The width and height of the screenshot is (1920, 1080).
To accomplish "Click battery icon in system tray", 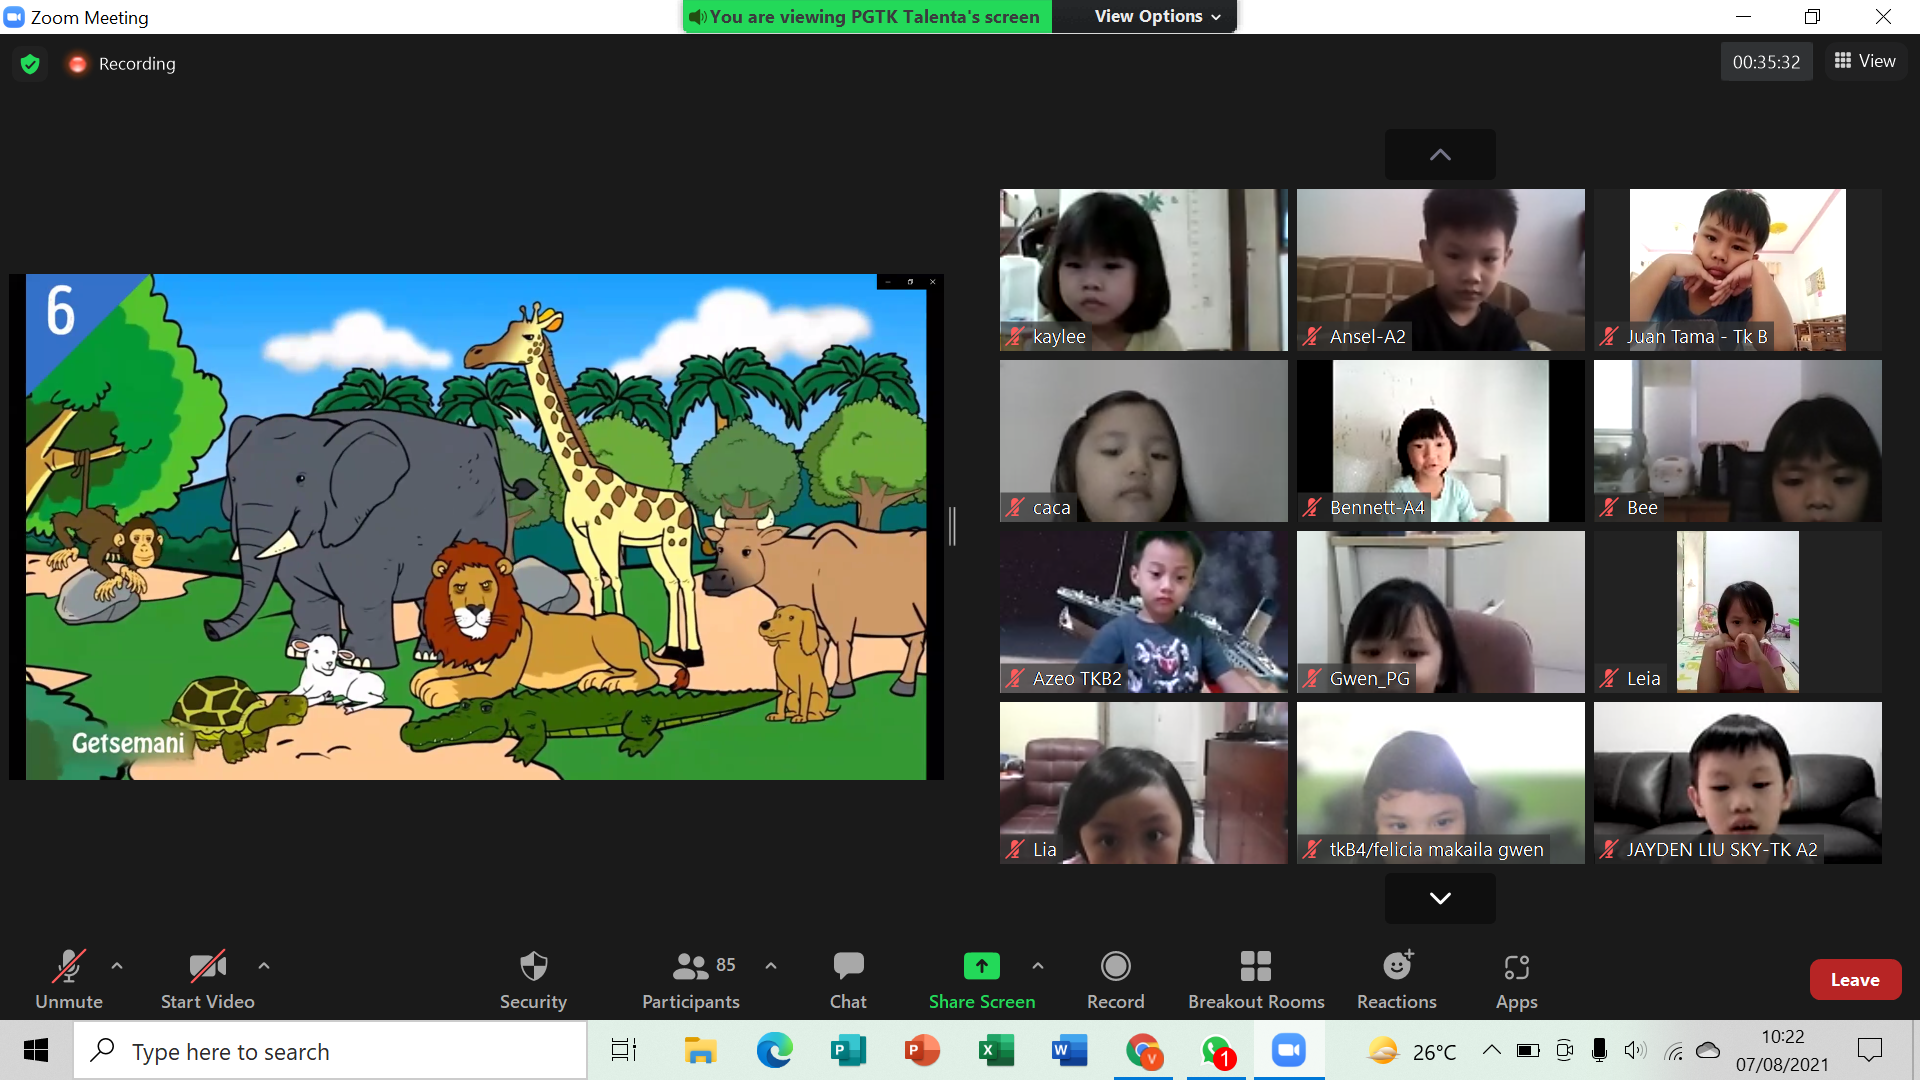I will tap(1528, 1050).
